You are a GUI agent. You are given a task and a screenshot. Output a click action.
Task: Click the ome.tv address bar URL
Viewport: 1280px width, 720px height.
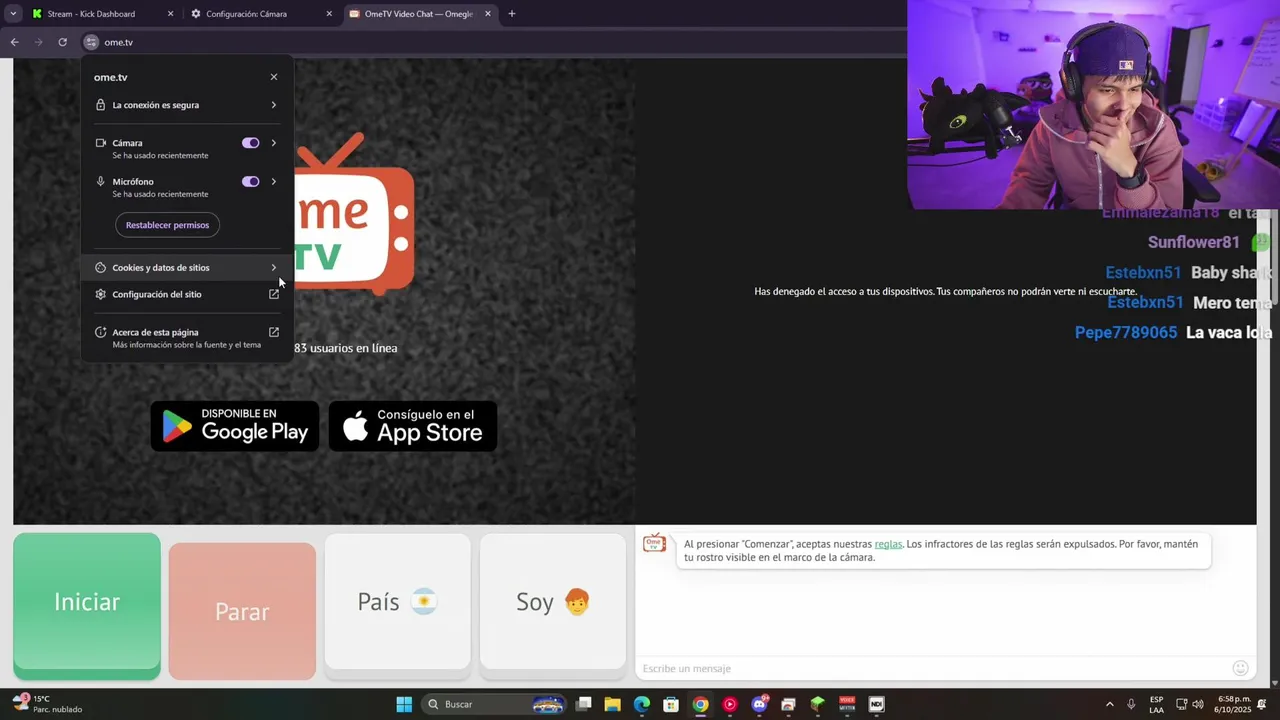(119, 42)
